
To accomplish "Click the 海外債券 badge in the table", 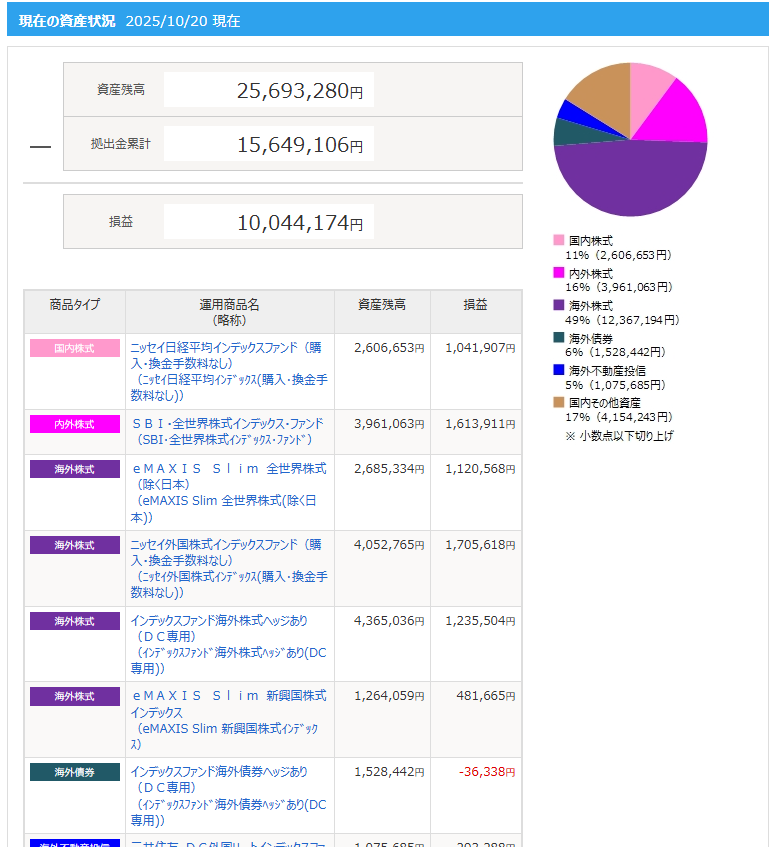I will click(75, 772).
